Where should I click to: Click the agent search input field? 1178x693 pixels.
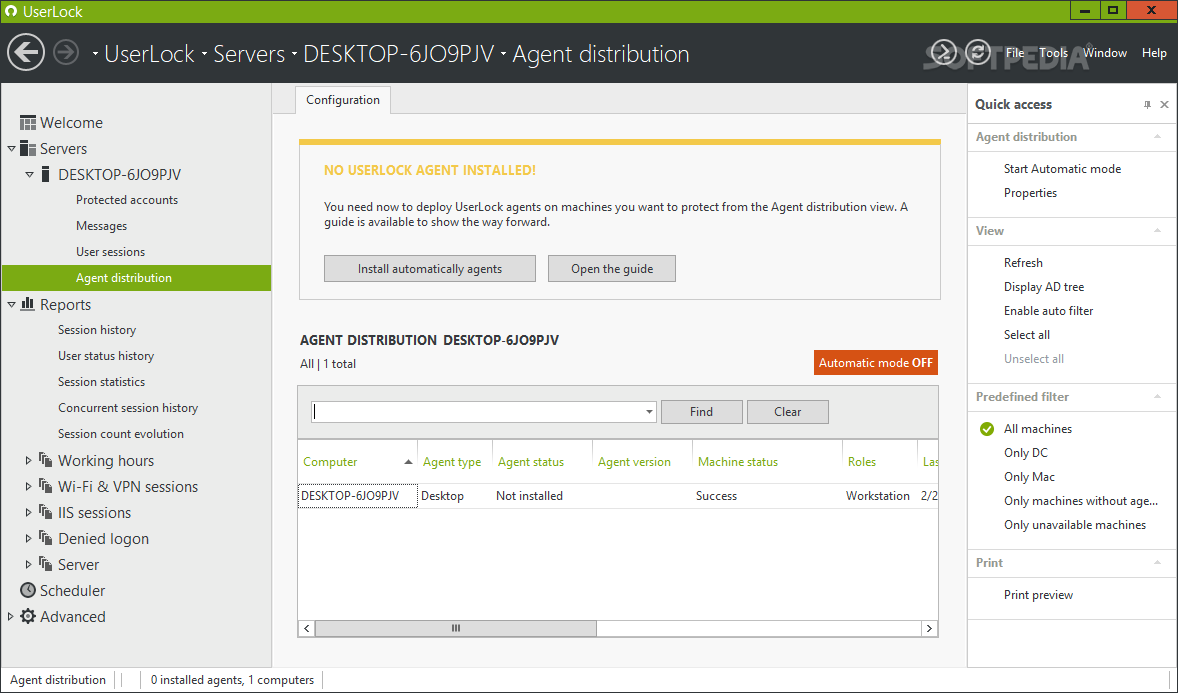click(x=477, y=412)
